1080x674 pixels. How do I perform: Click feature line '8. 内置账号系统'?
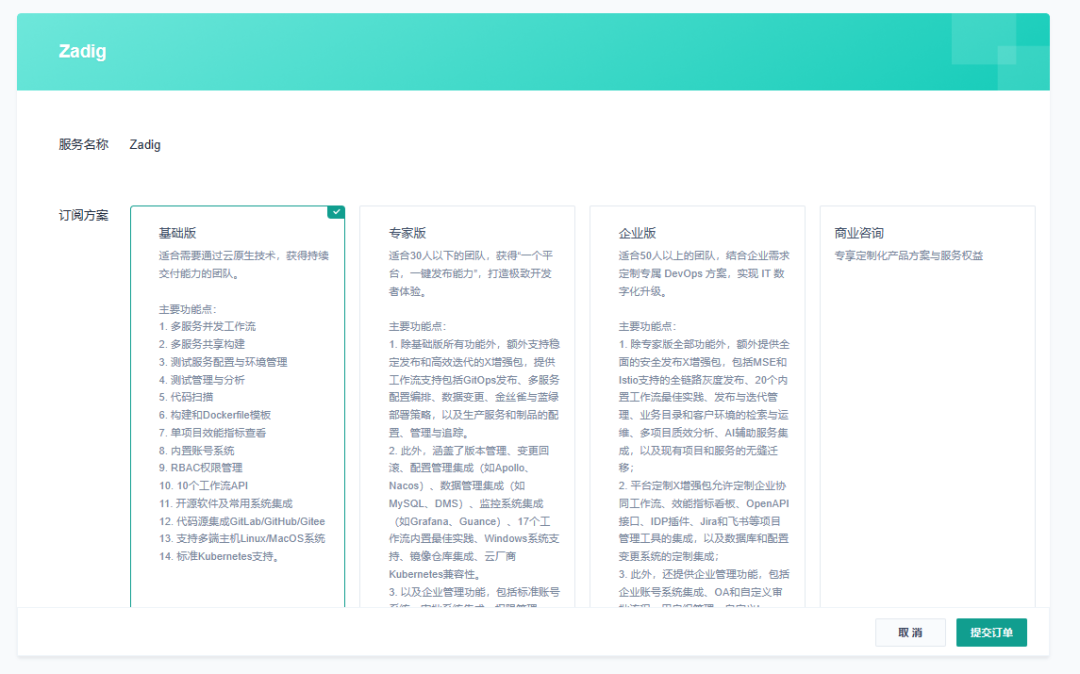(196, 451)
